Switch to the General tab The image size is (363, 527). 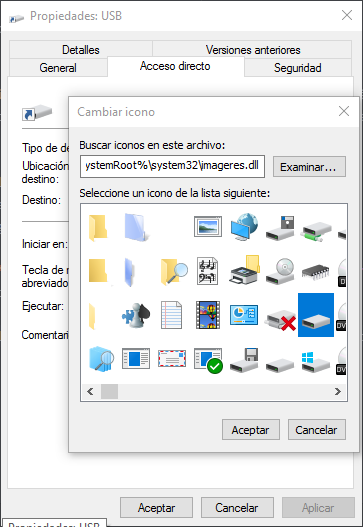click(58, 68)
